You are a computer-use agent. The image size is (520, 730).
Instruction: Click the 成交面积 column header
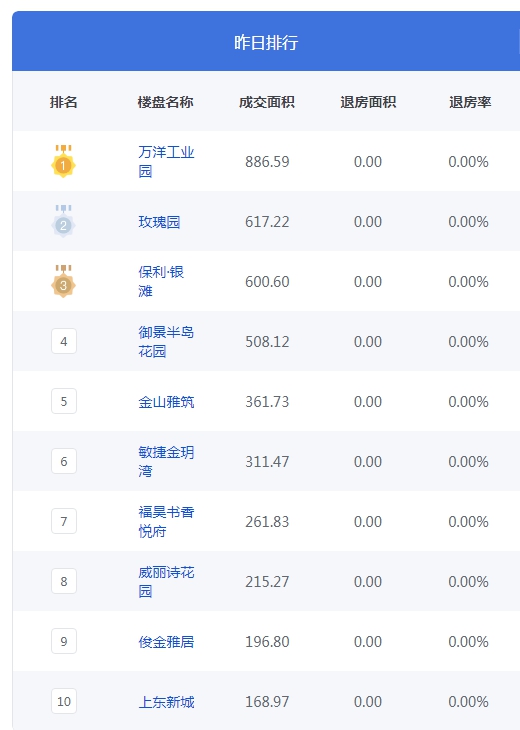(267, 102)
